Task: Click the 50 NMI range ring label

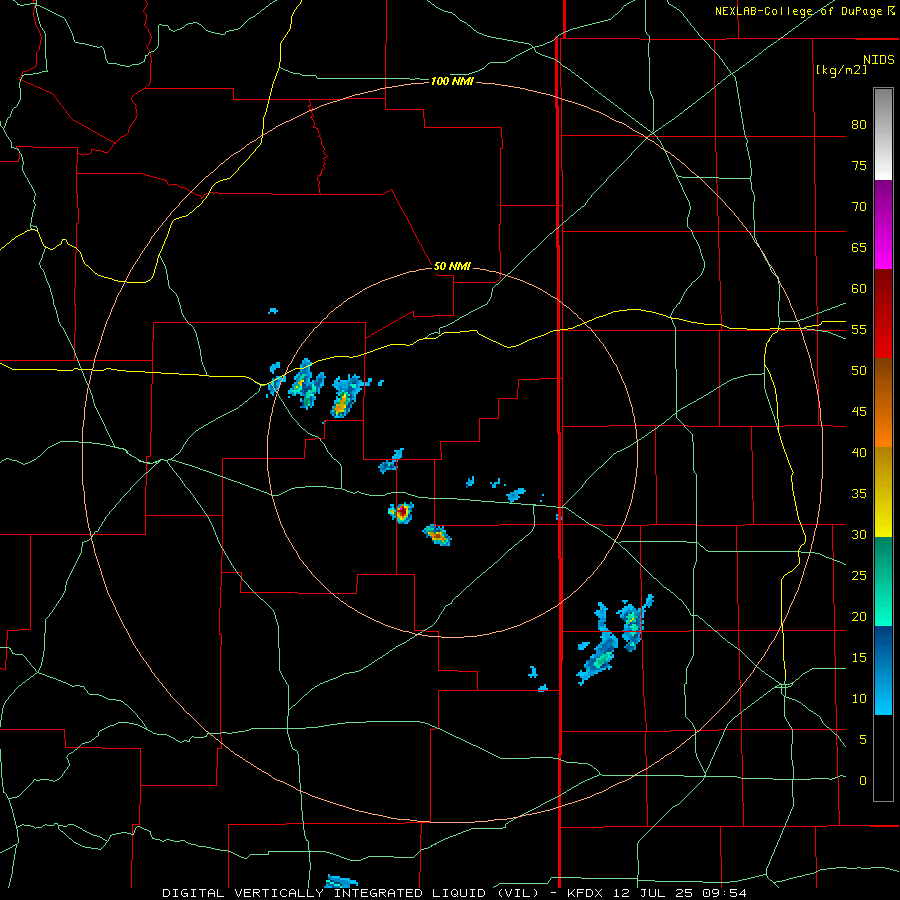Action: point(452,266)
